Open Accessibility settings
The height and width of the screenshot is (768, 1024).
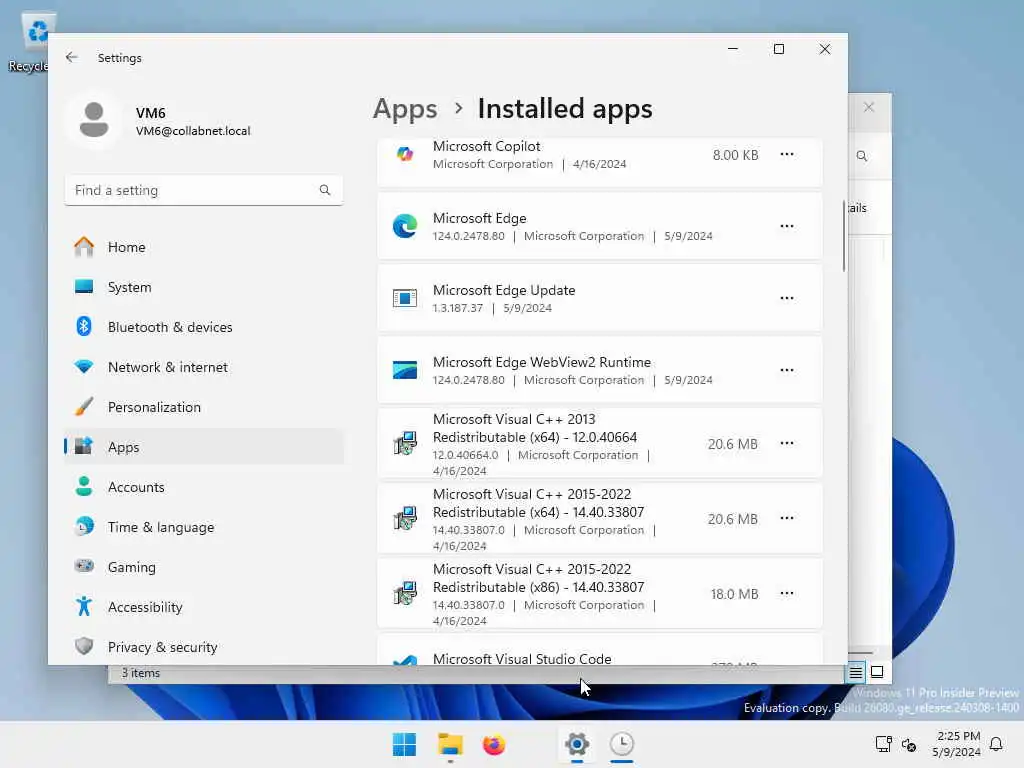pyautogui.click(x=204, y=607)
